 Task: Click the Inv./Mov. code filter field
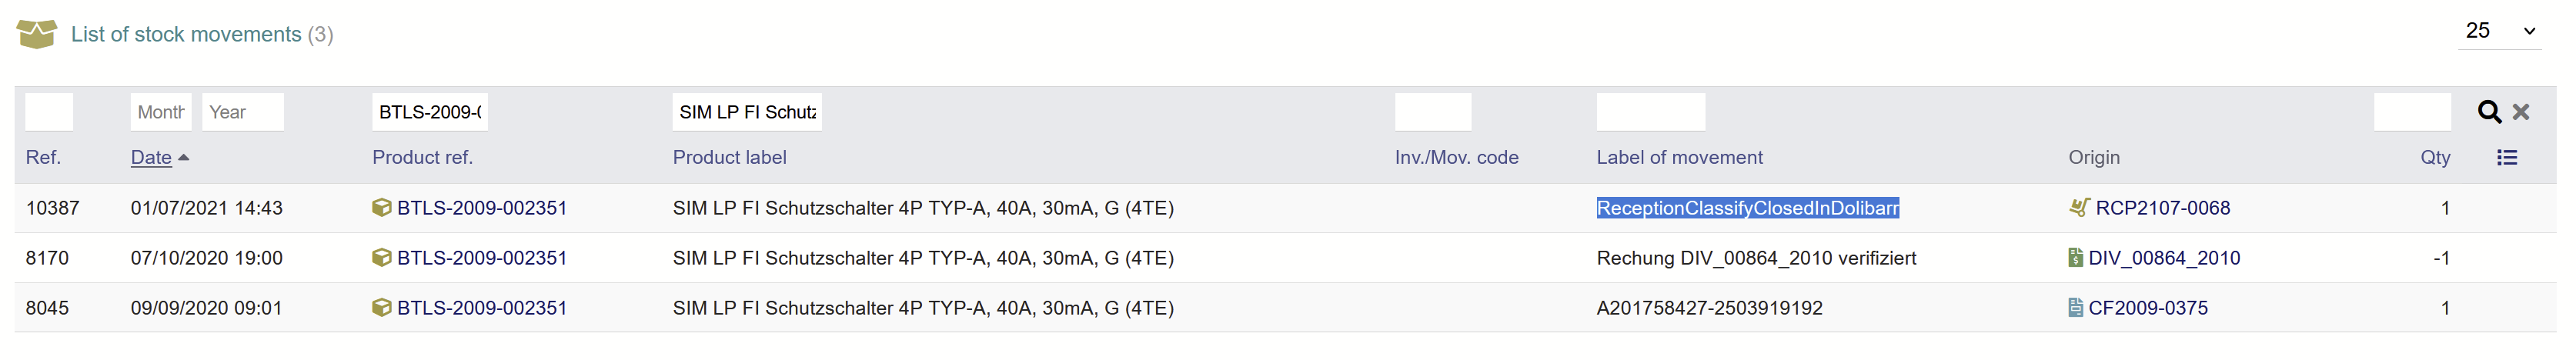point(1433,112)
